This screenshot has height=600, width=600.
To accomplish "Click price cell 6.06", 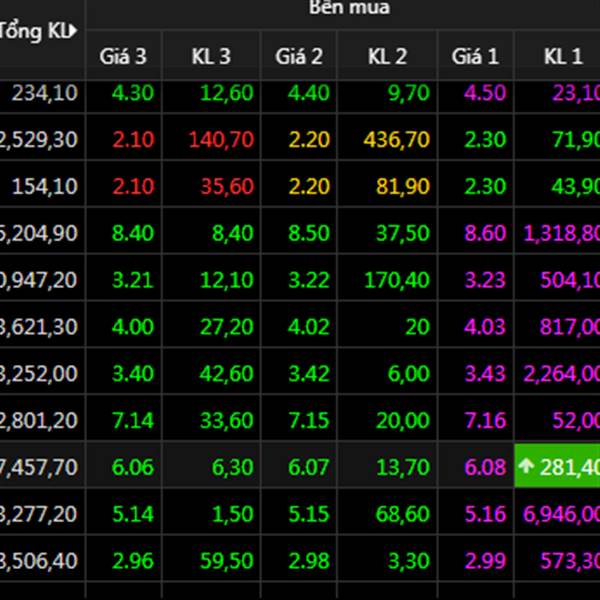I will tap(133, 466).
